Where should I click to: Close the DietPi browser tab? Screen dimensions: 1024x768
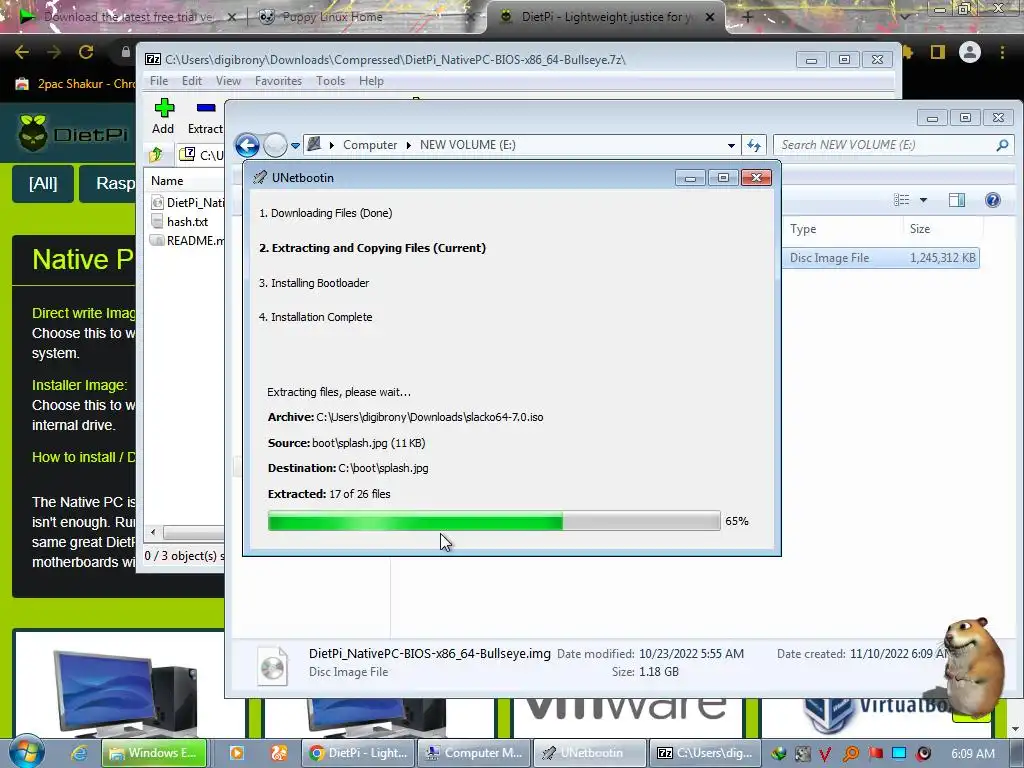710,18
